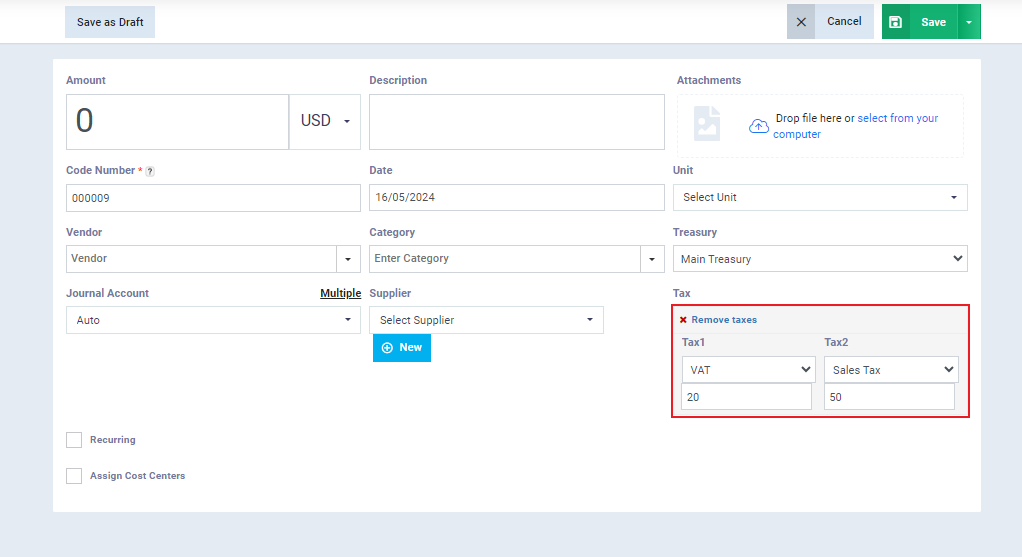Image resolution: width=1022 pixels, height=557 pixels.
Task: Check the Assign Cost Centers box
Action: pos(74,476)
